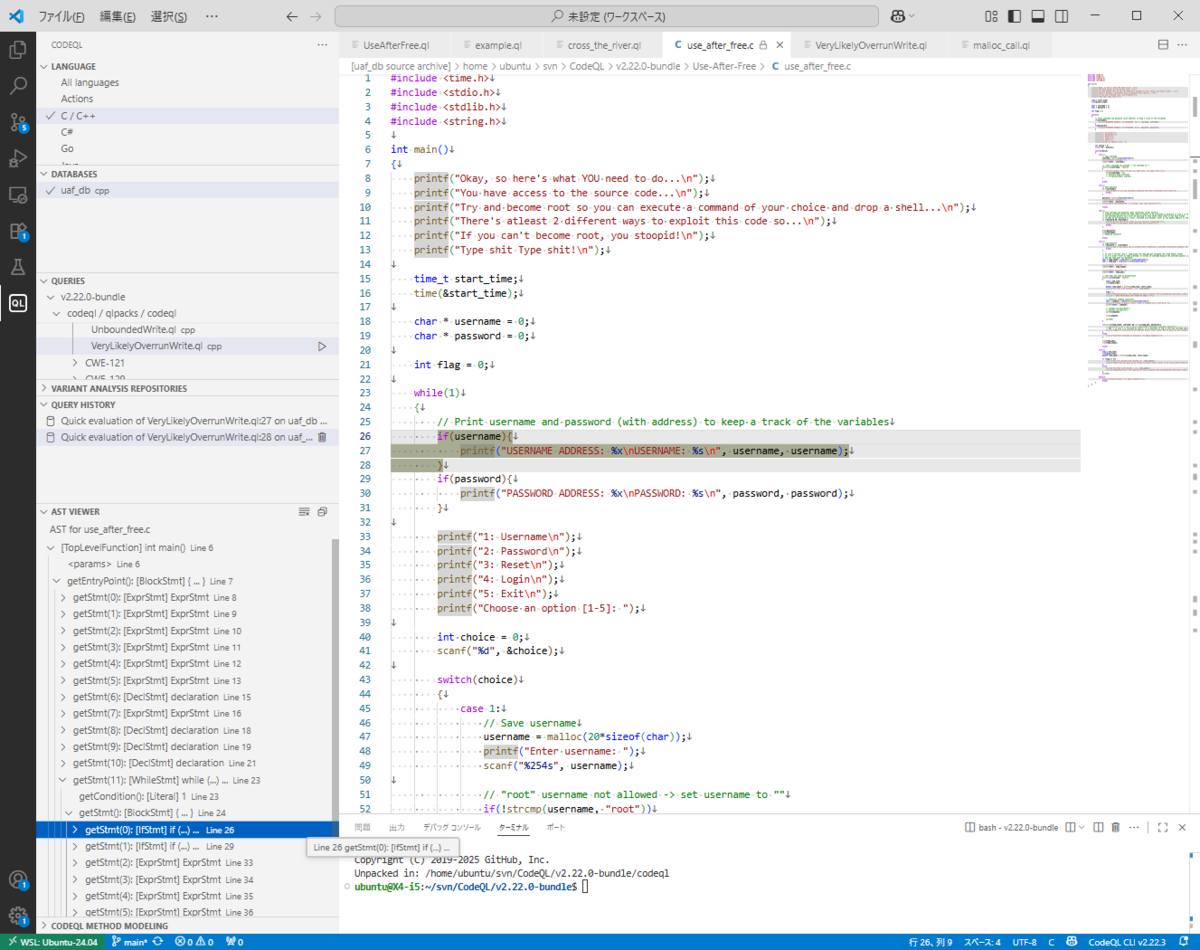Toggle the bottom panel visibility
This screenshot has width=1200, height=950.
(1037, 16)
